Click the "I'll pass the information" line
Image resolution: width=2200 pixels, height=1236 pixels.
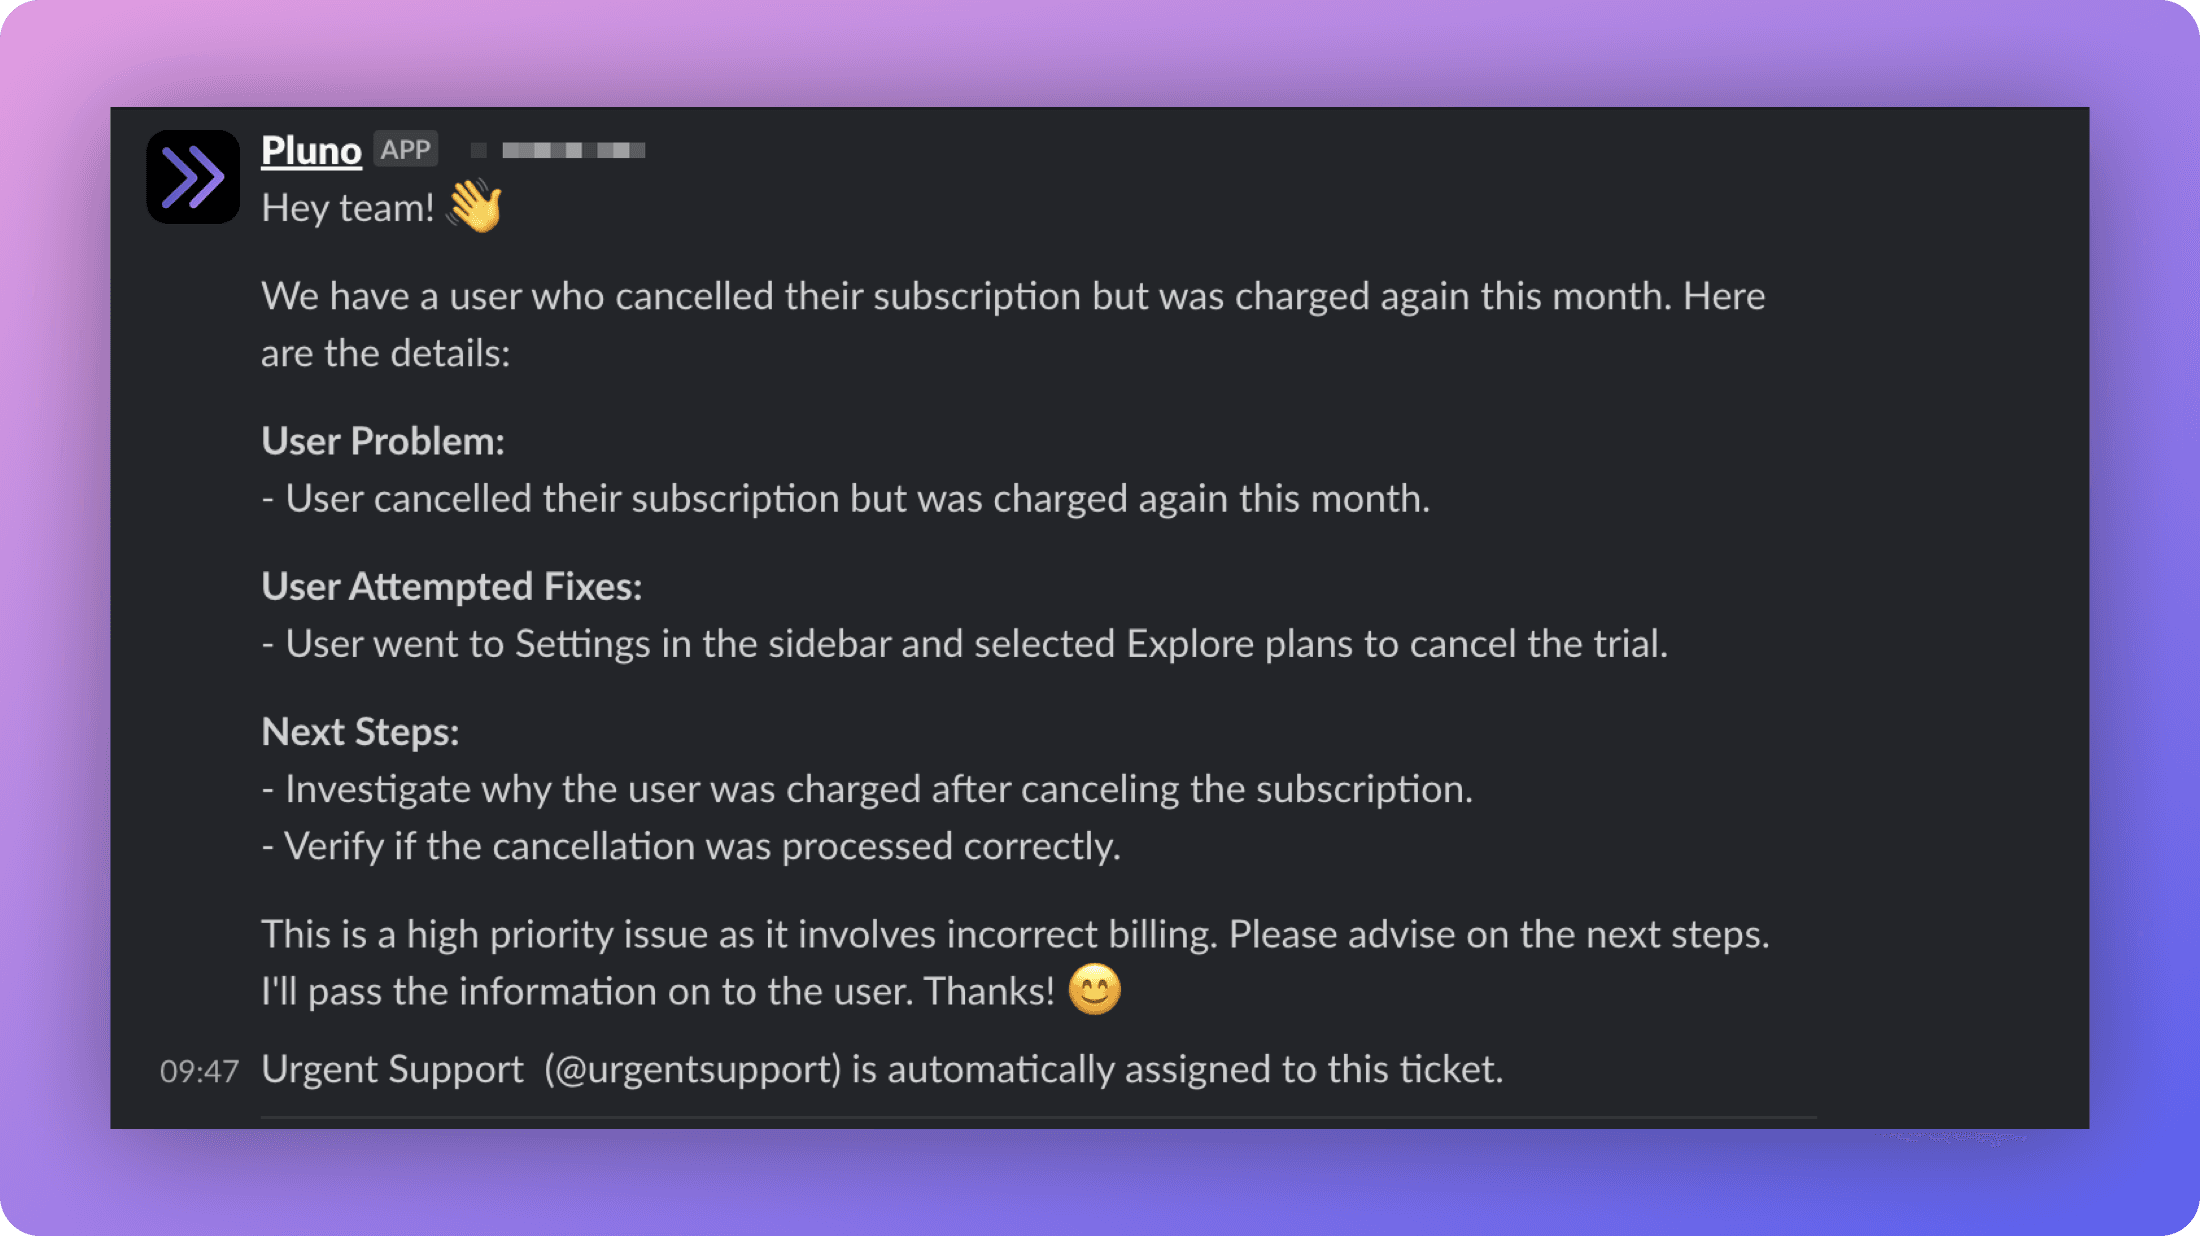pyautogui.click(x=657, y=991)
